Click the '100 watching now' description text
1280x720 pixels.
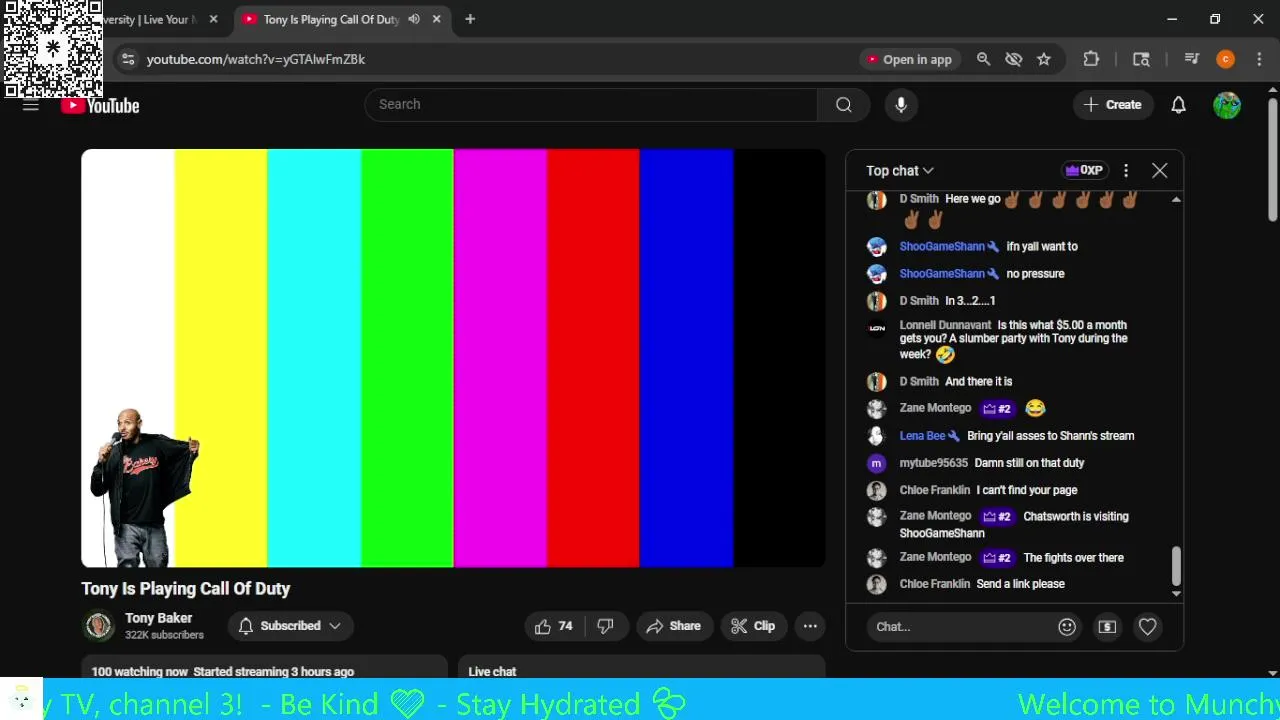point(139,672)
